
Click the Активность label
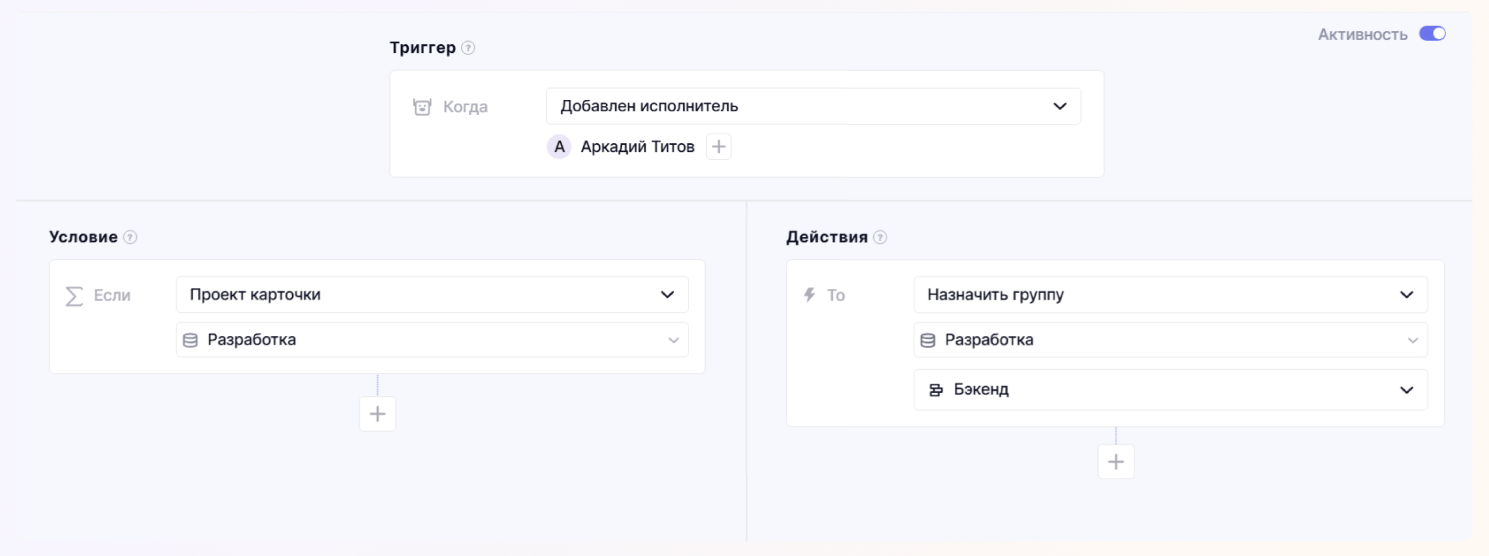click(x=1362, y=34)
